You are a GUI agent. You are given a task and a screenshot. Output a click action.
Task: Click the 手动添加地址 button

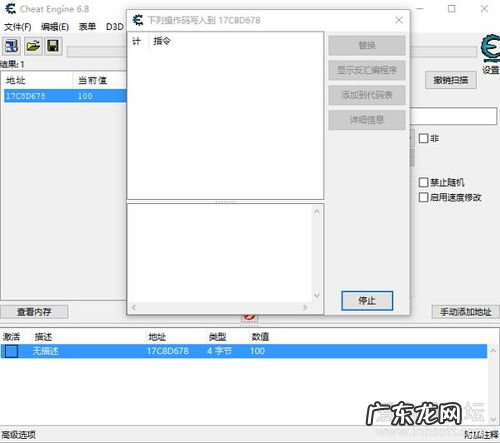click(x=466, y=312)
